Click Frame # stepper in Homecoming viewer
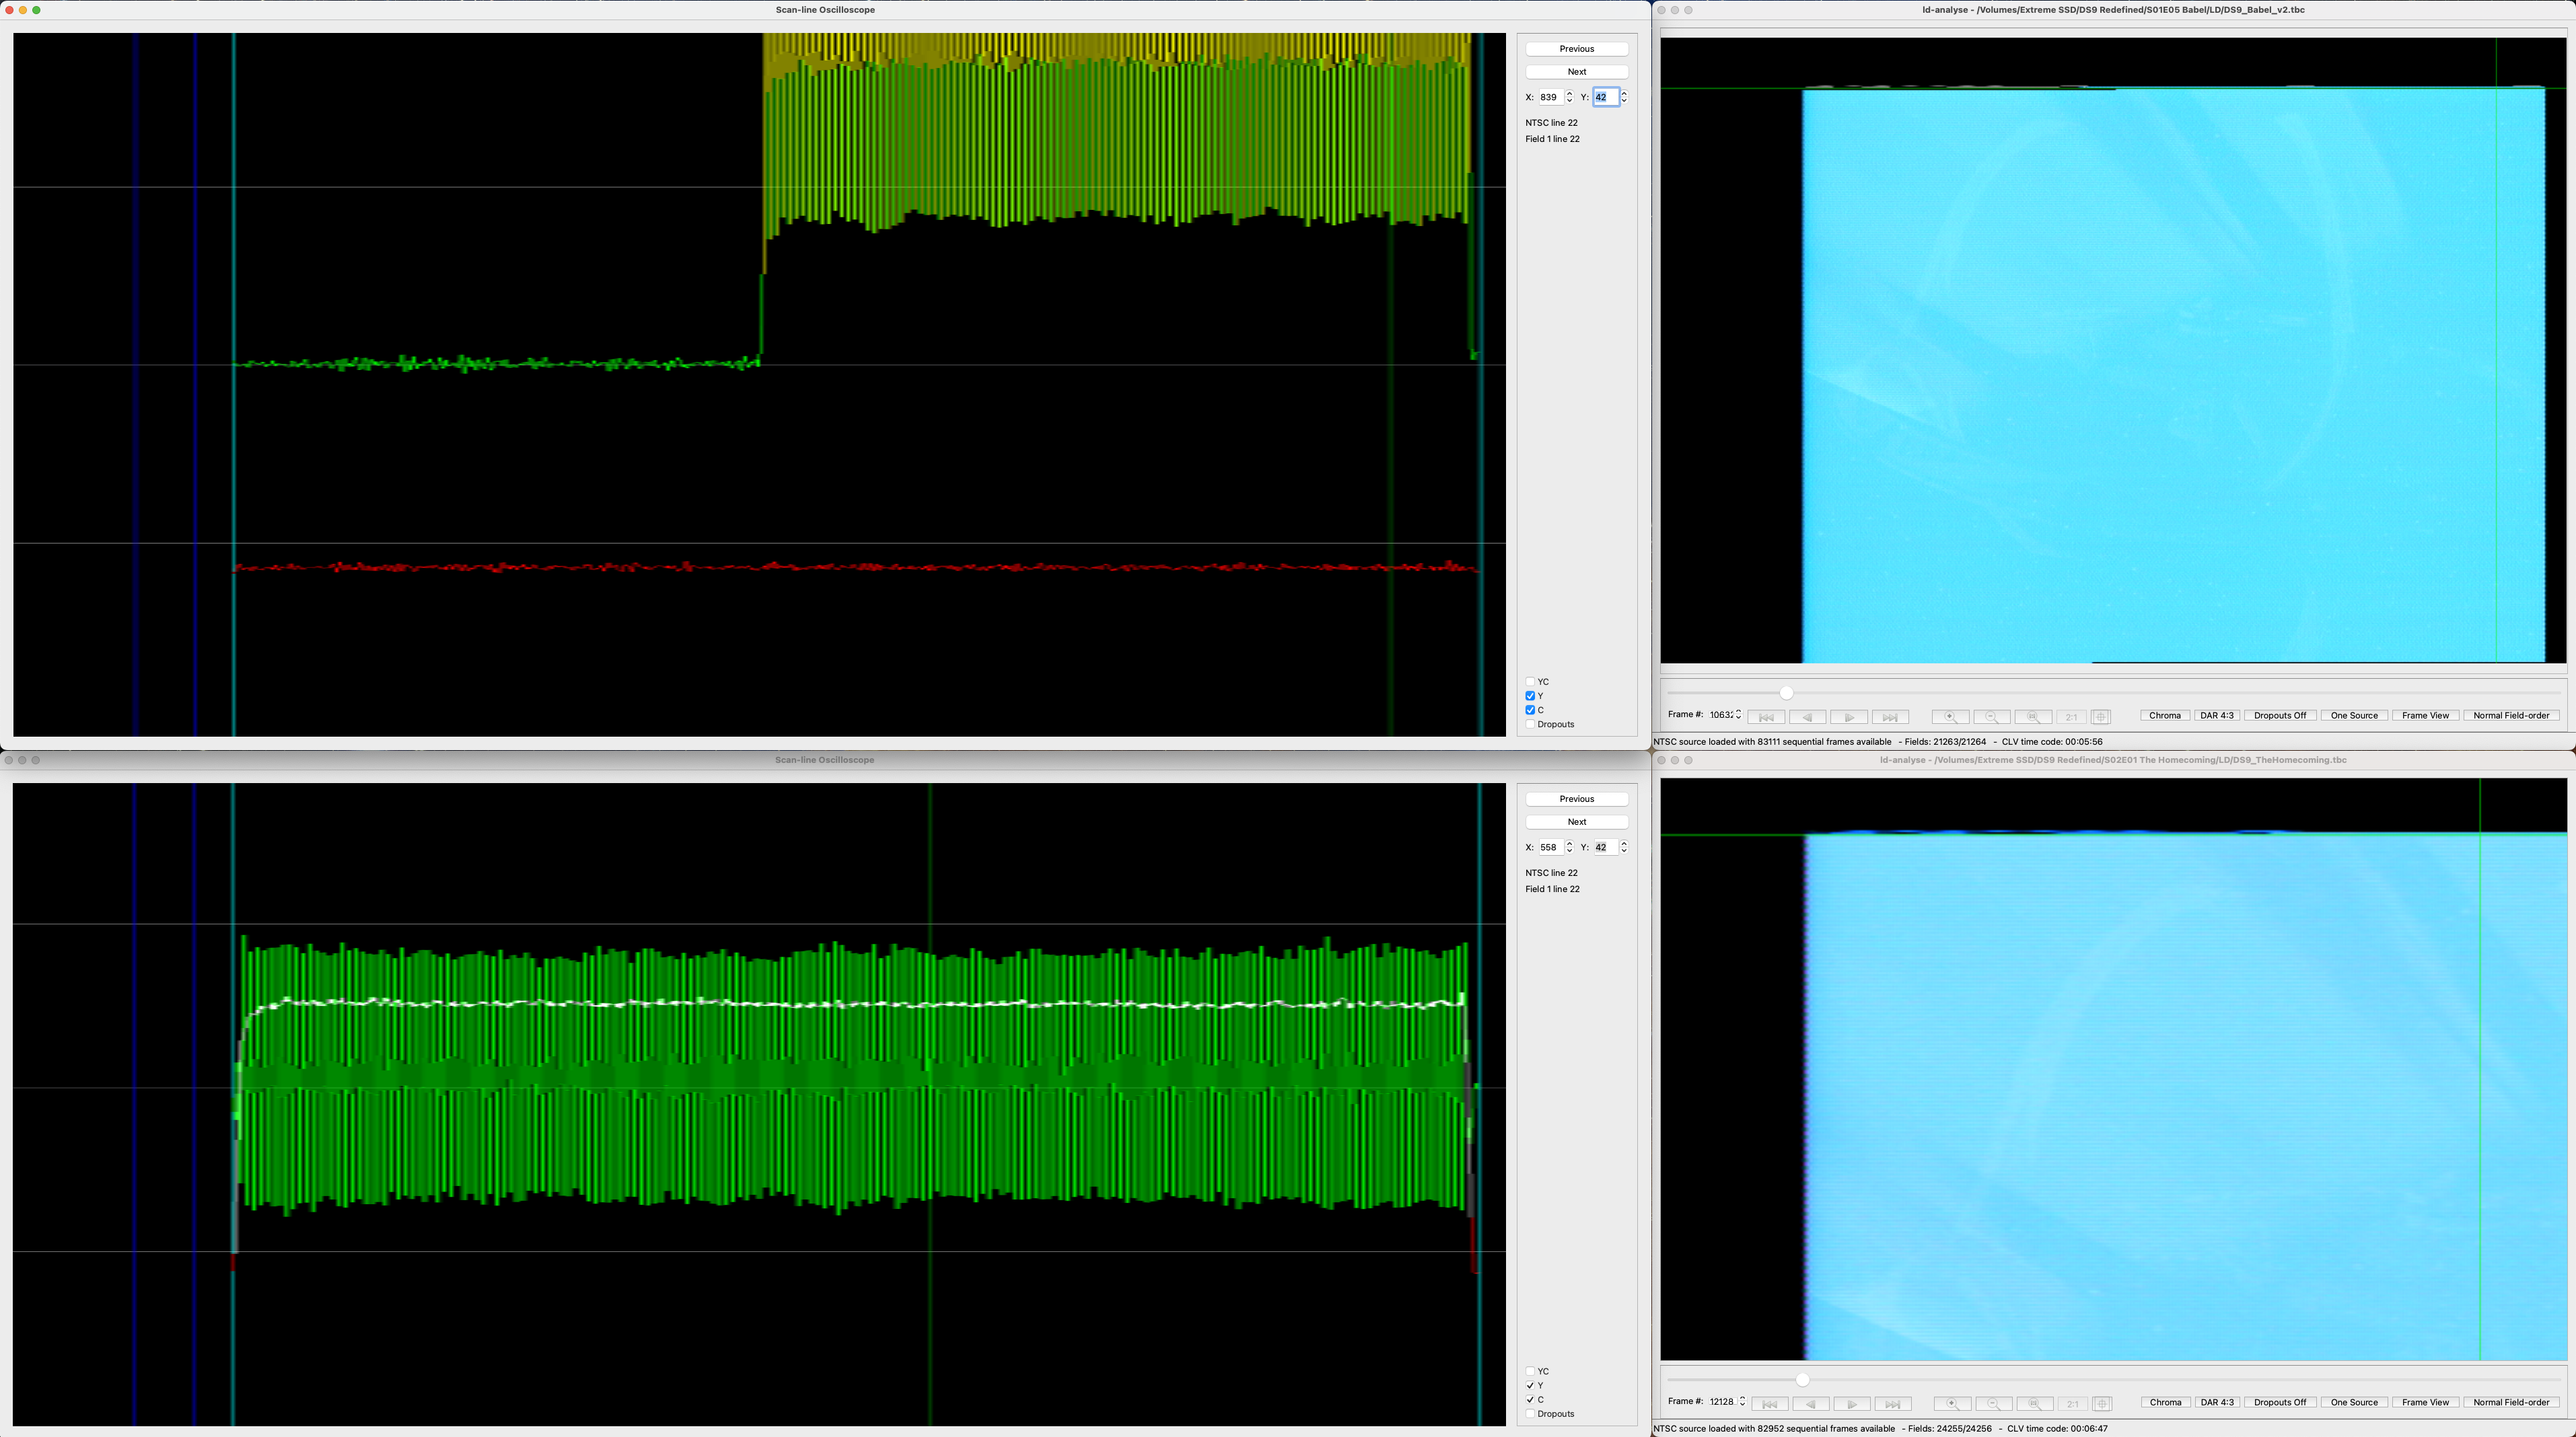Viewport: 2576px width, 1437px height. coord(1742,1402)
